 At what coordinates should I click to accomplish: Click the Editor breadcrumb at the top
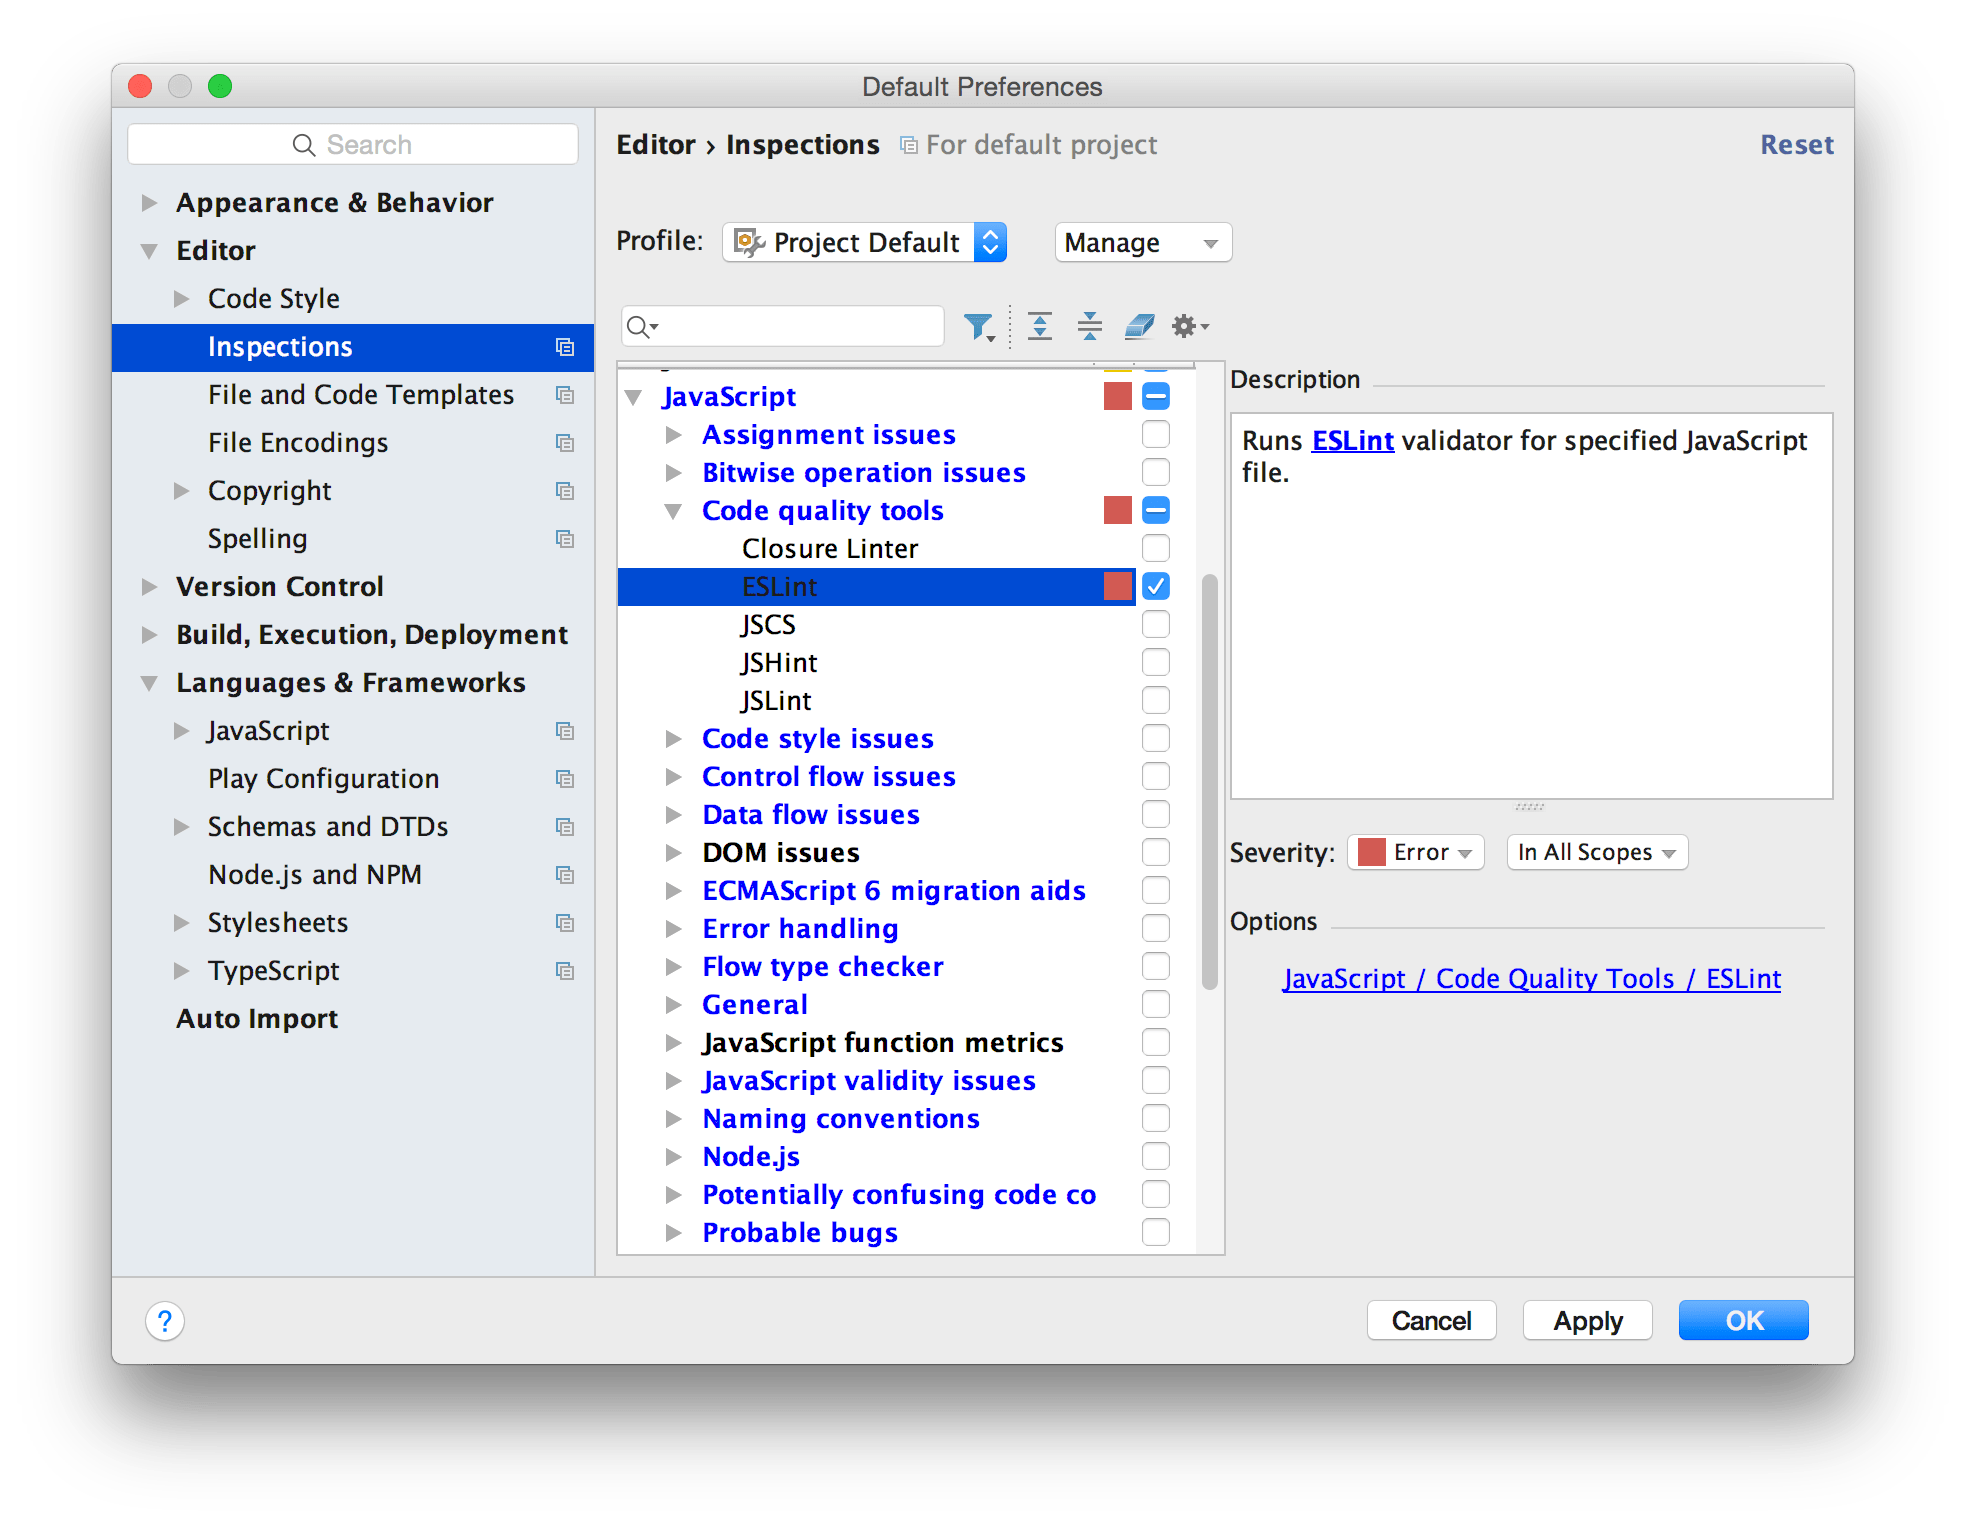click(656, 144)
